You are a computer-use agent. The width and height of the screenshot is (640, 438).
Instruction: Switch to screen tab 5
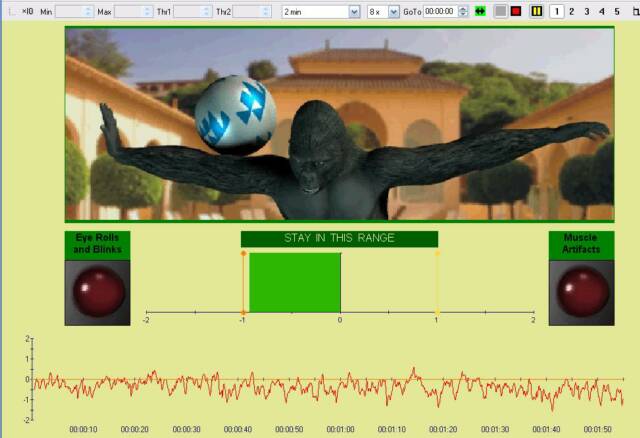[617, 11]
